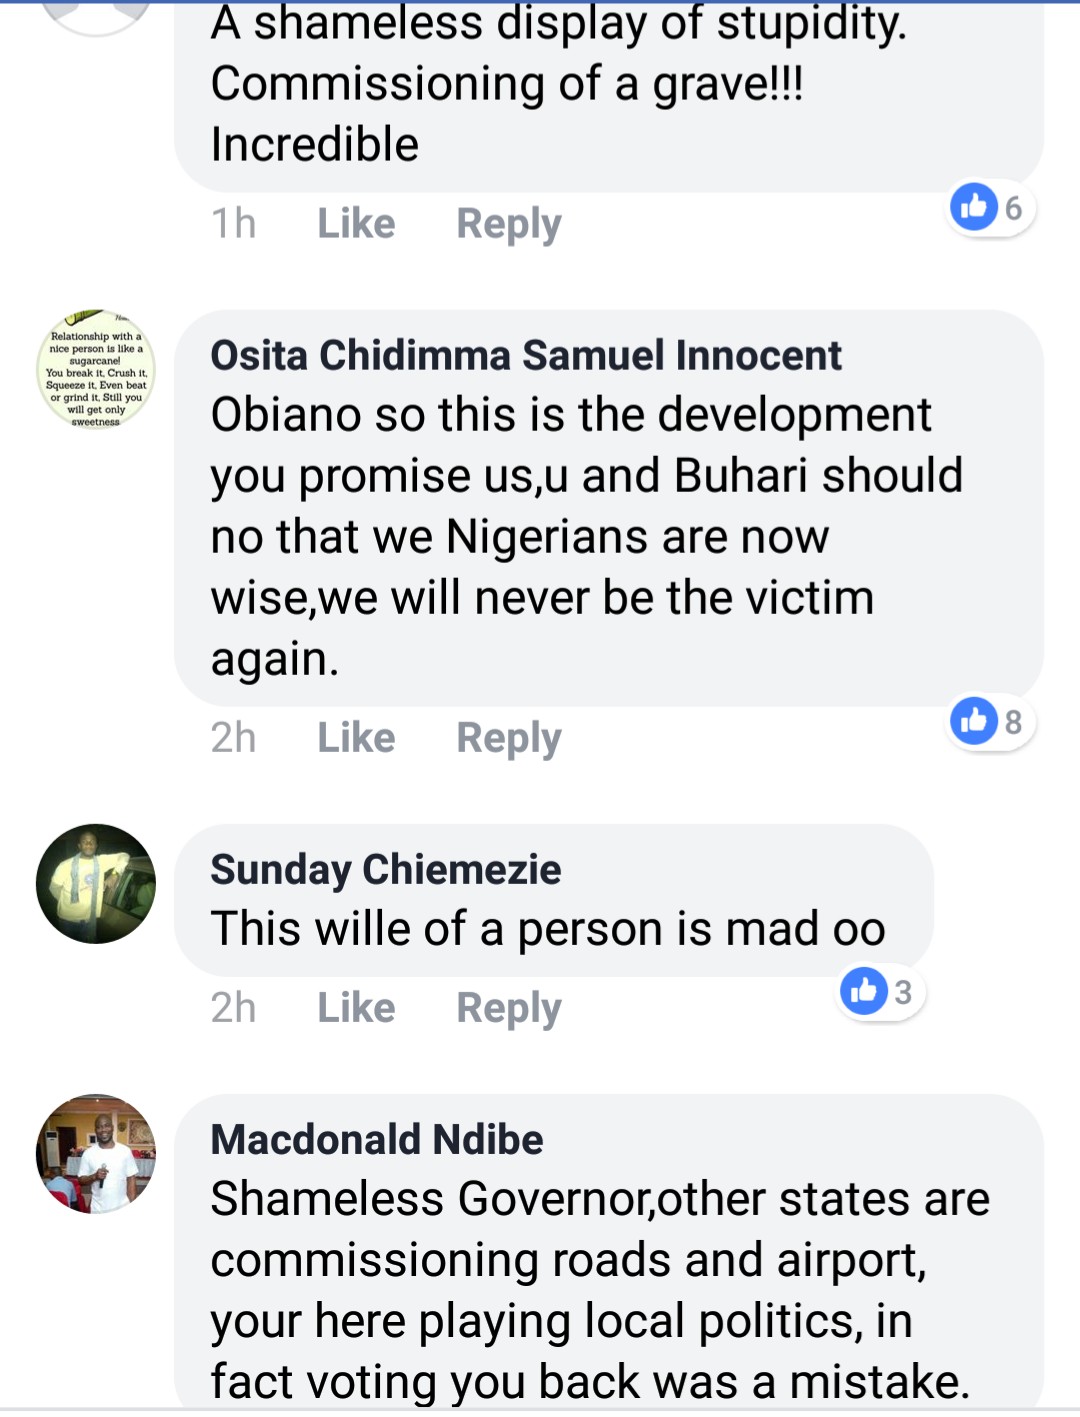Click the 2h timestamp under Osita's comment
The height and width of the screenshot is (1417, 1080).
tap(233, 738)
